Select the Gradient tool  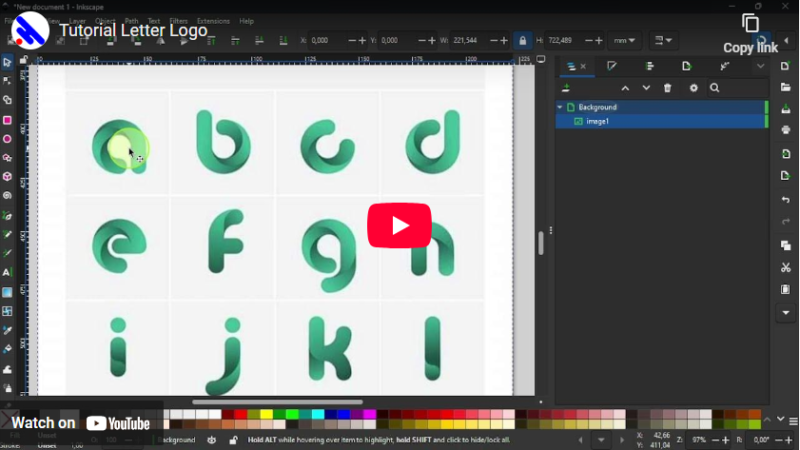click(7, 292)
